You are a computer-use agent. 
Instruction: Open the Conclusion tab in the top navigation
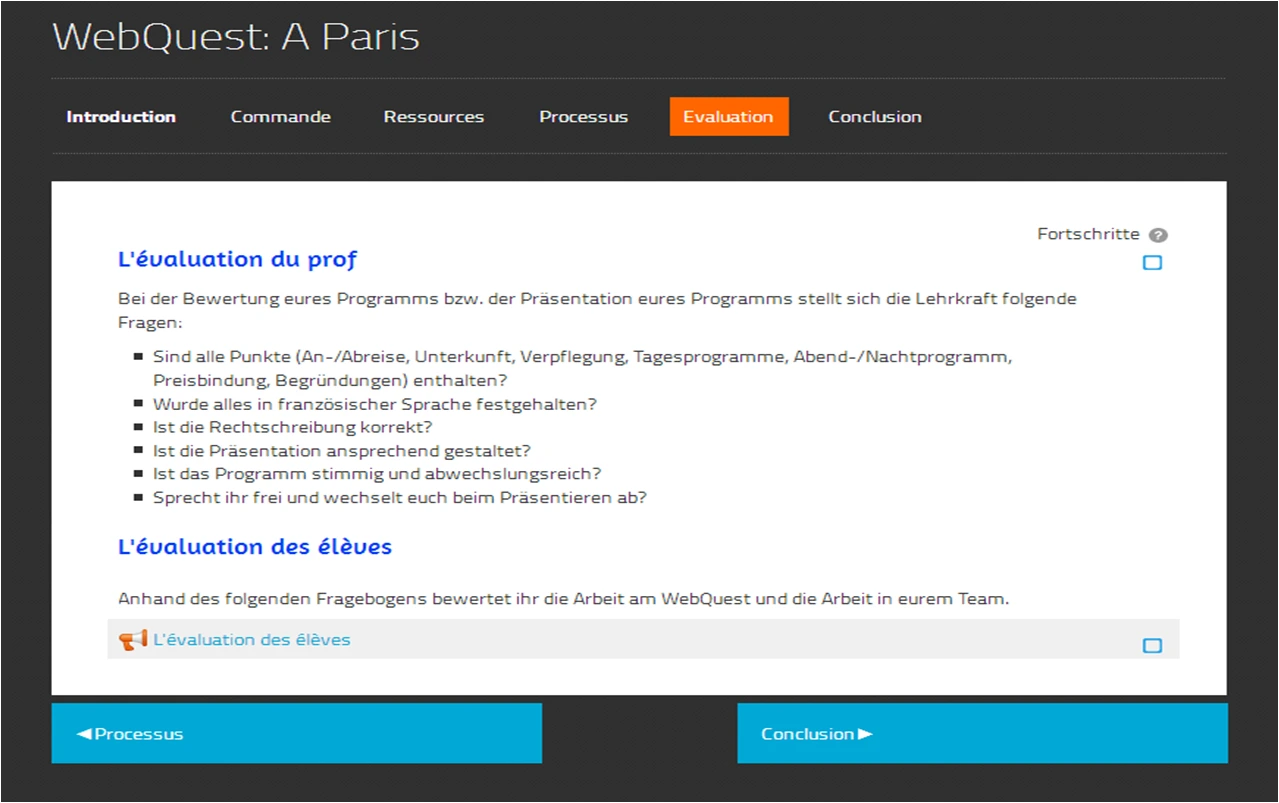pyautogui.click(x=874, y=117)
